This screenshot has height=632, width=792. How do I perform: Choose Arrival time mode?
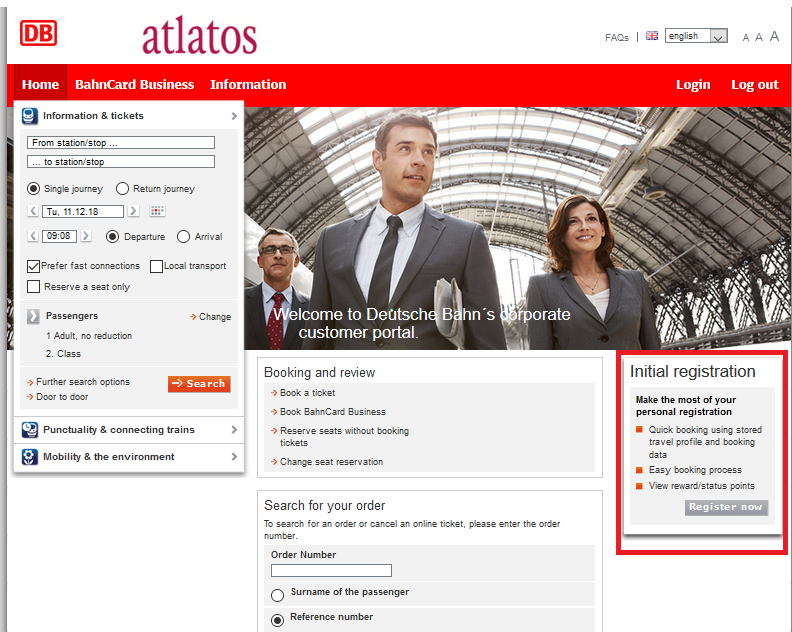(183, 236)
